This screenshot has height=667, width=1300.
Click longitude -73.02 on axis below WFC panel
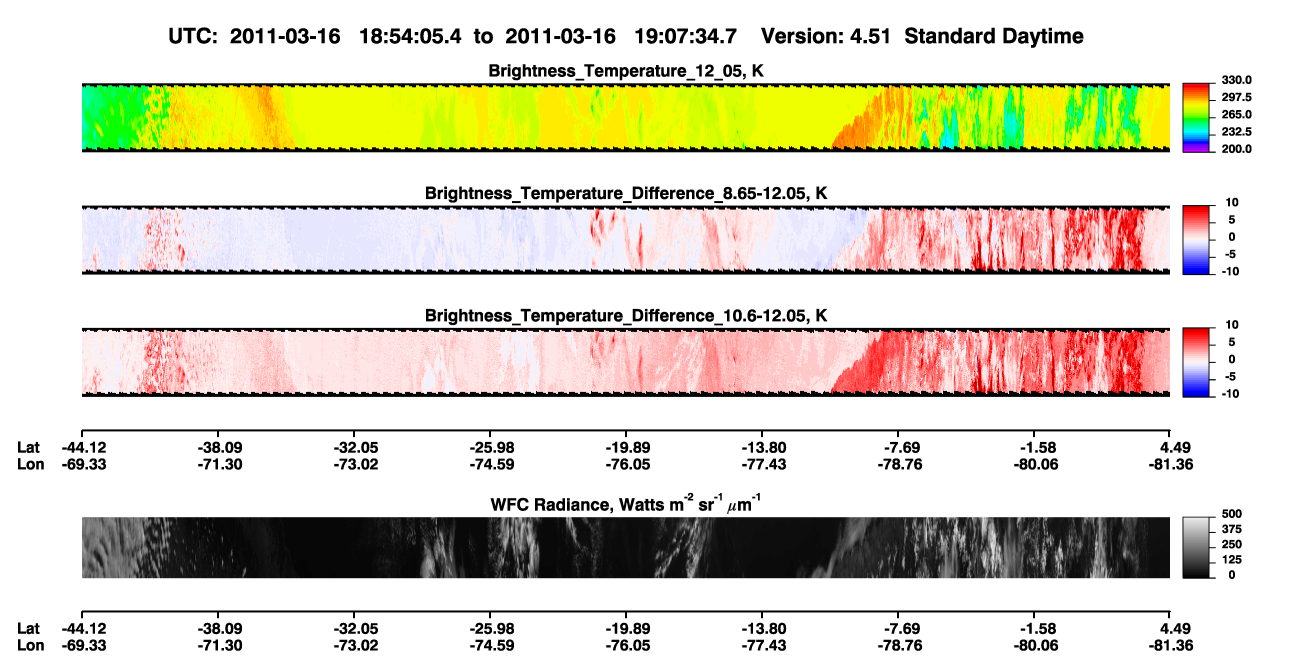coord(354,644)
